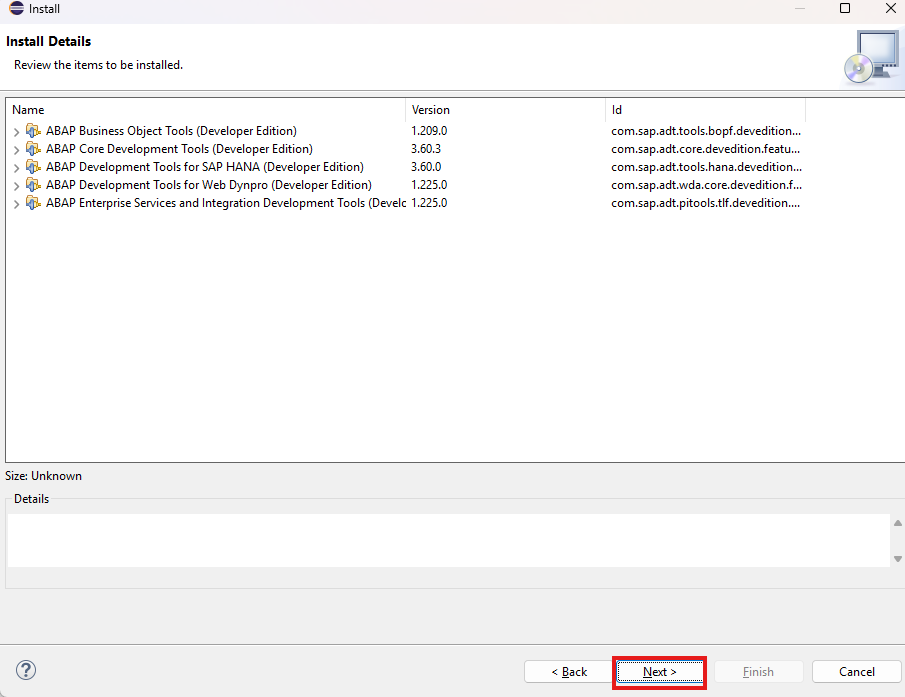The height and width of the screenshot is (697, 905).
Task: Click the ABAP Enterprise Services feature icon
Action: 33,203
